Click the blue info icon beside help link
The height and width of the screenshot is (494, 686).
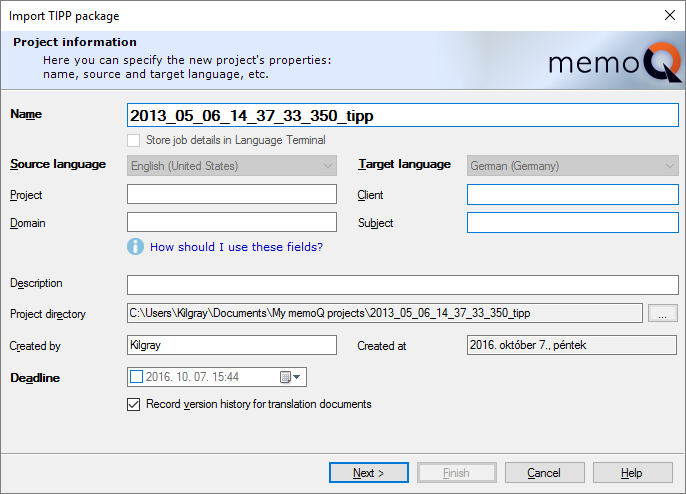136,246
